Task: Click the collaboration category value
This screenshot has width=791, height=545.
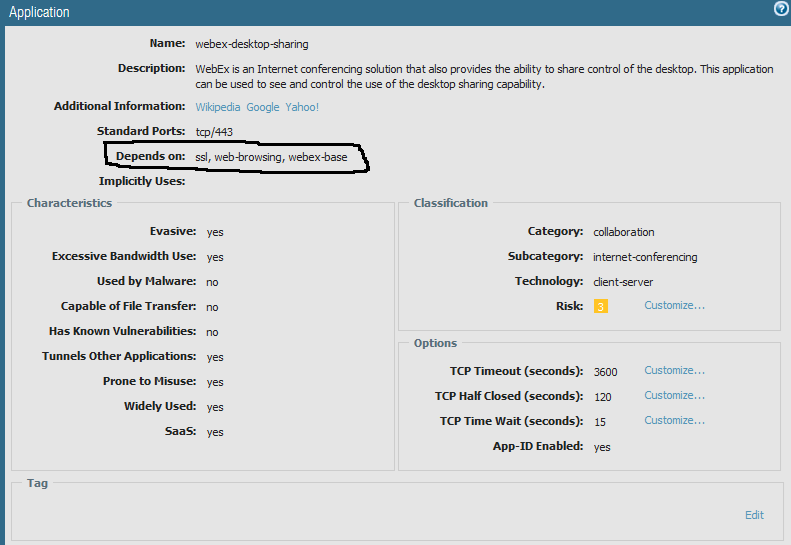Action: click(x=623, y=232)
